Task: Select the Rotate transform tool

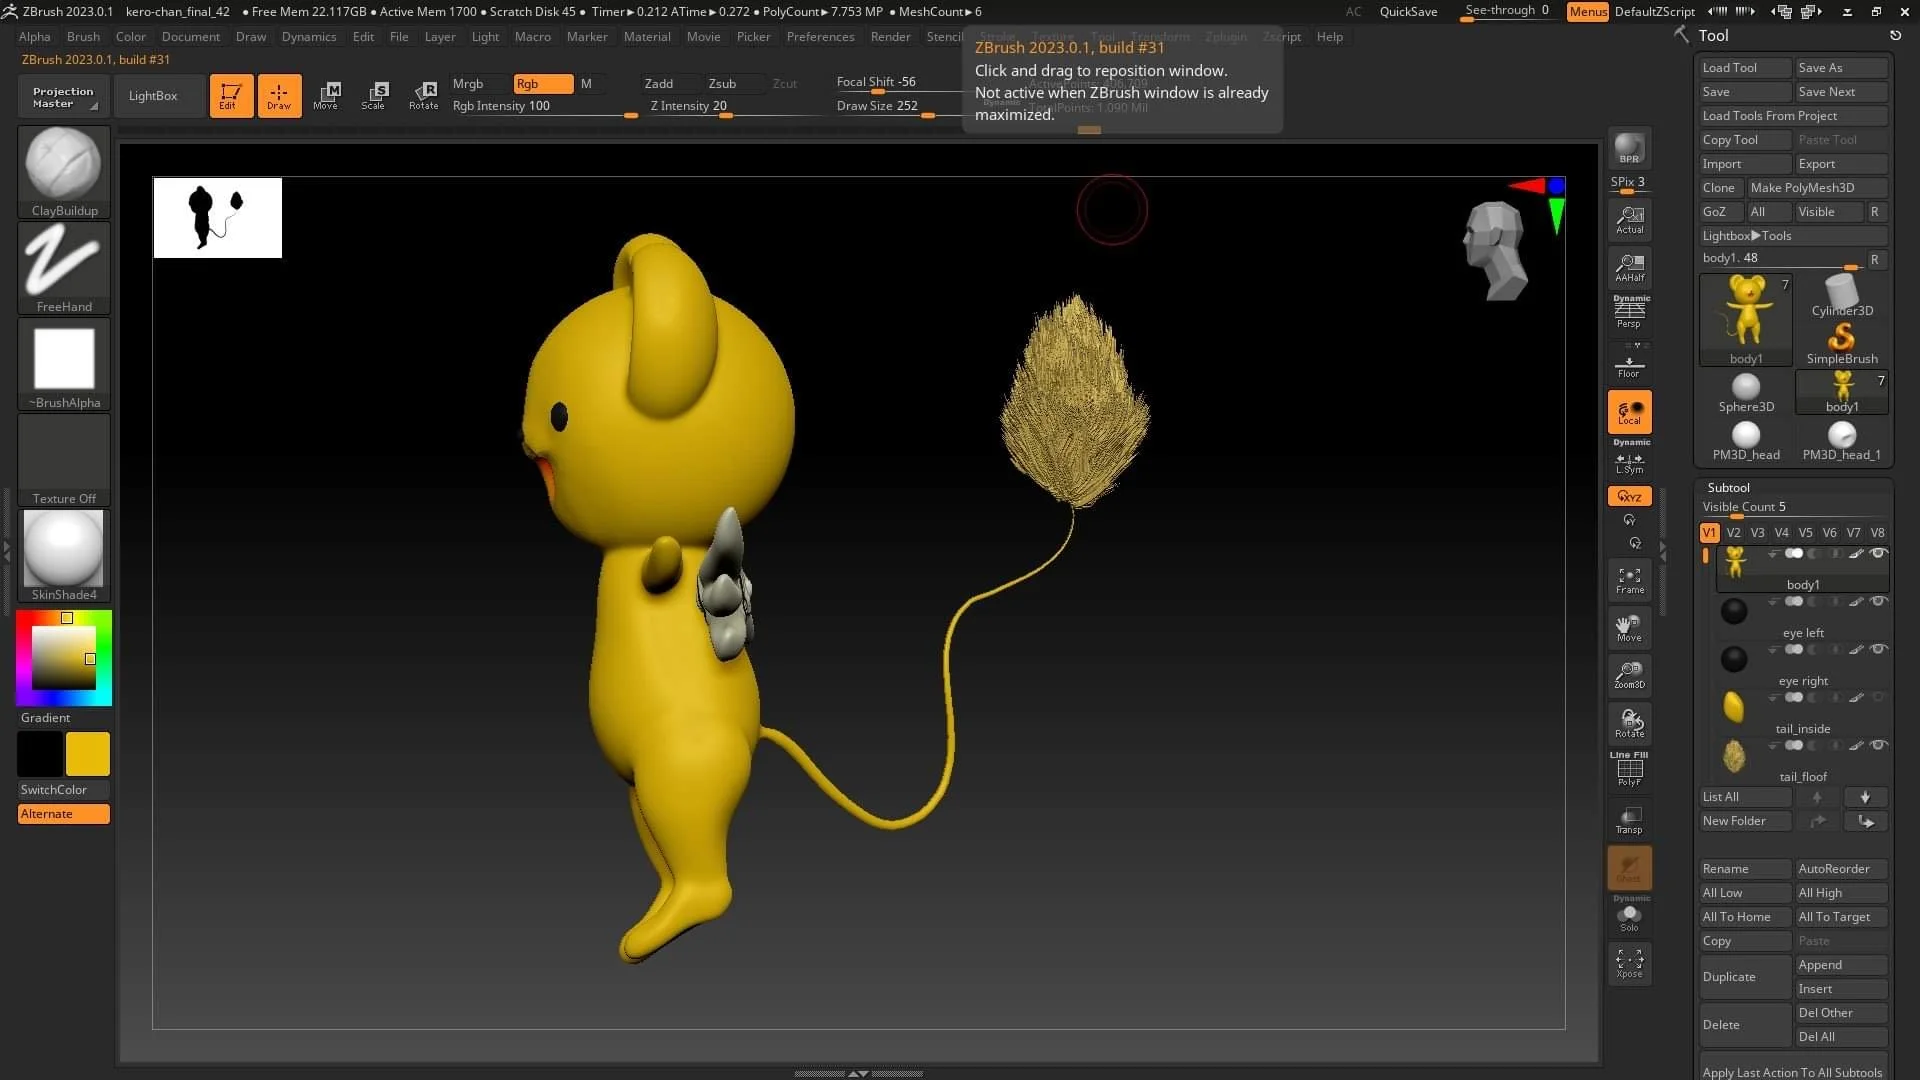Action: click(x=424, y=96)
